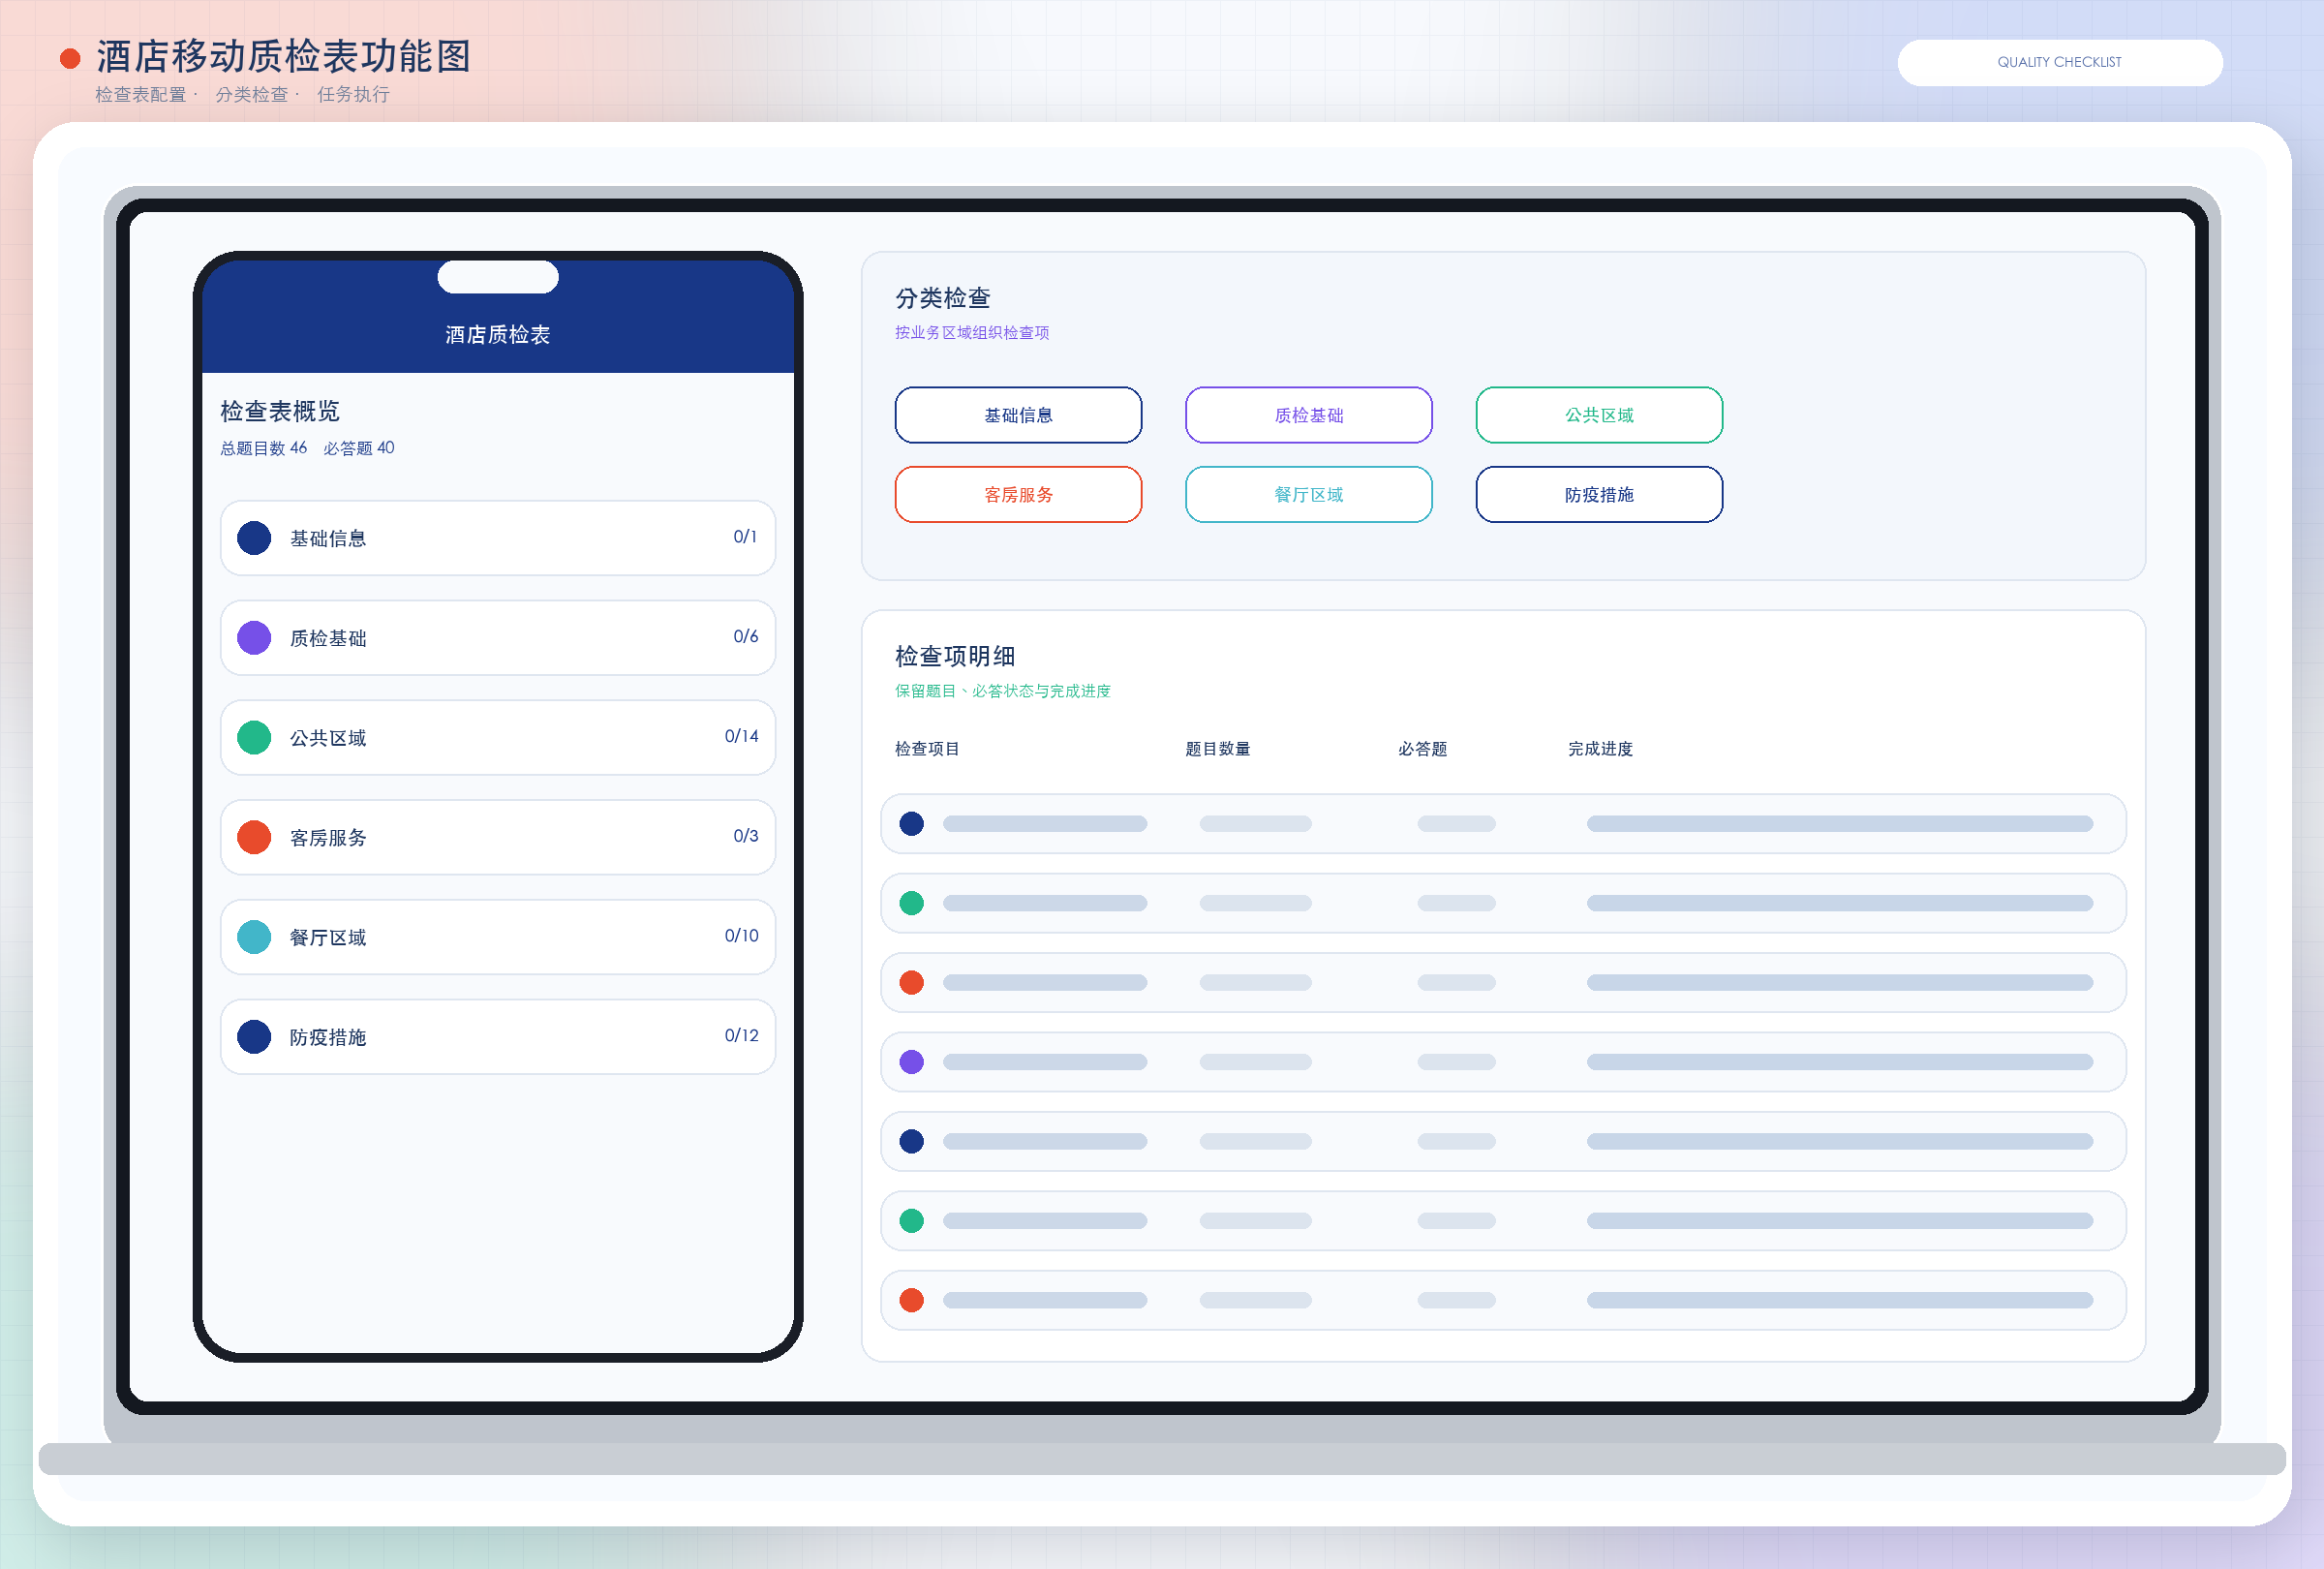This screenshot has height=1569, width=2324.
Task: Click the 总题目数 46 summary text
Action: pos(264,448)
